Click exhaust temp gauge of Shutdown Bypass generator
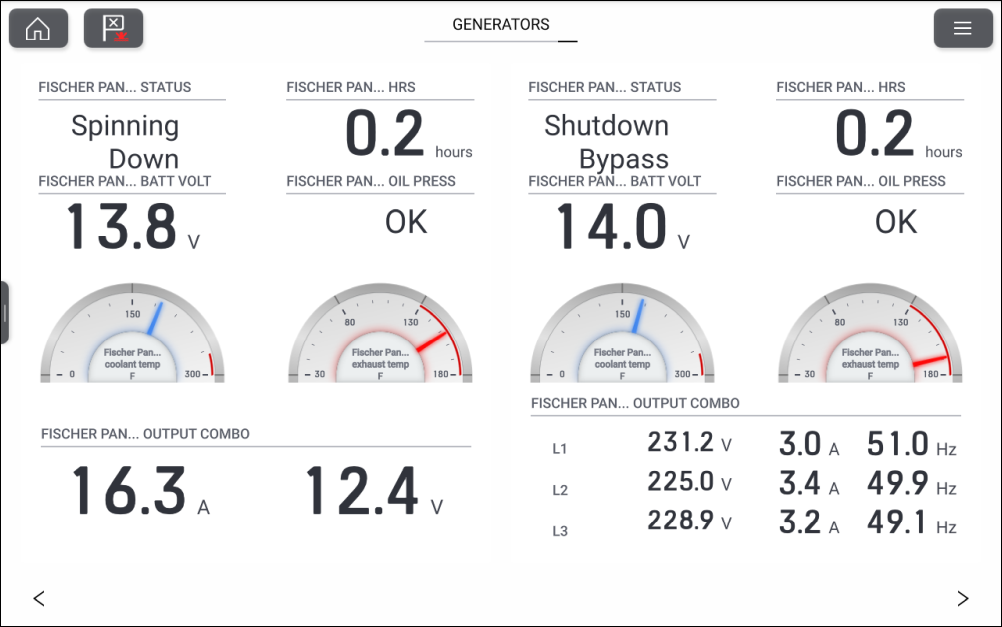 coord(870,335)
